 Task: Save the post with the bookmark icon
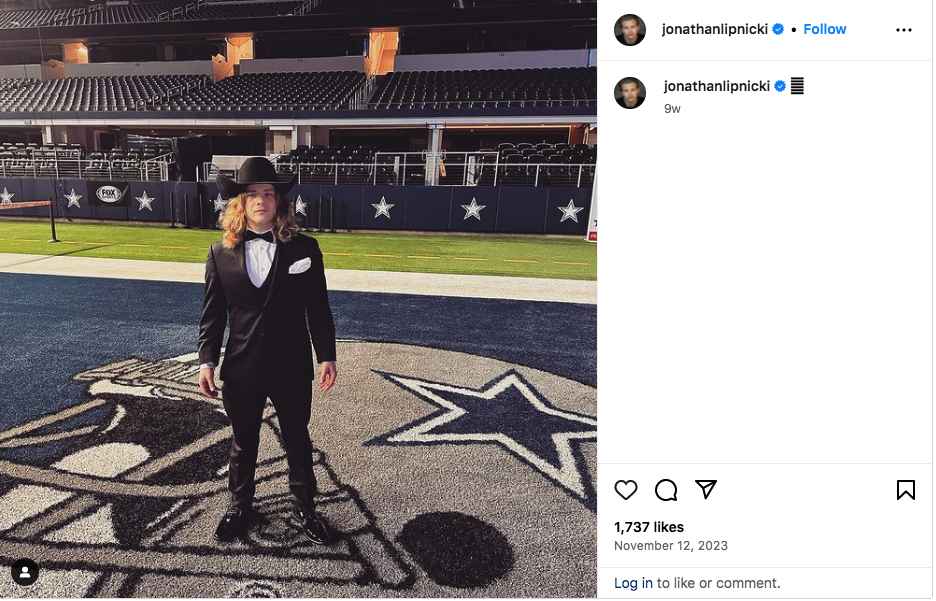[x=906, y=490]
